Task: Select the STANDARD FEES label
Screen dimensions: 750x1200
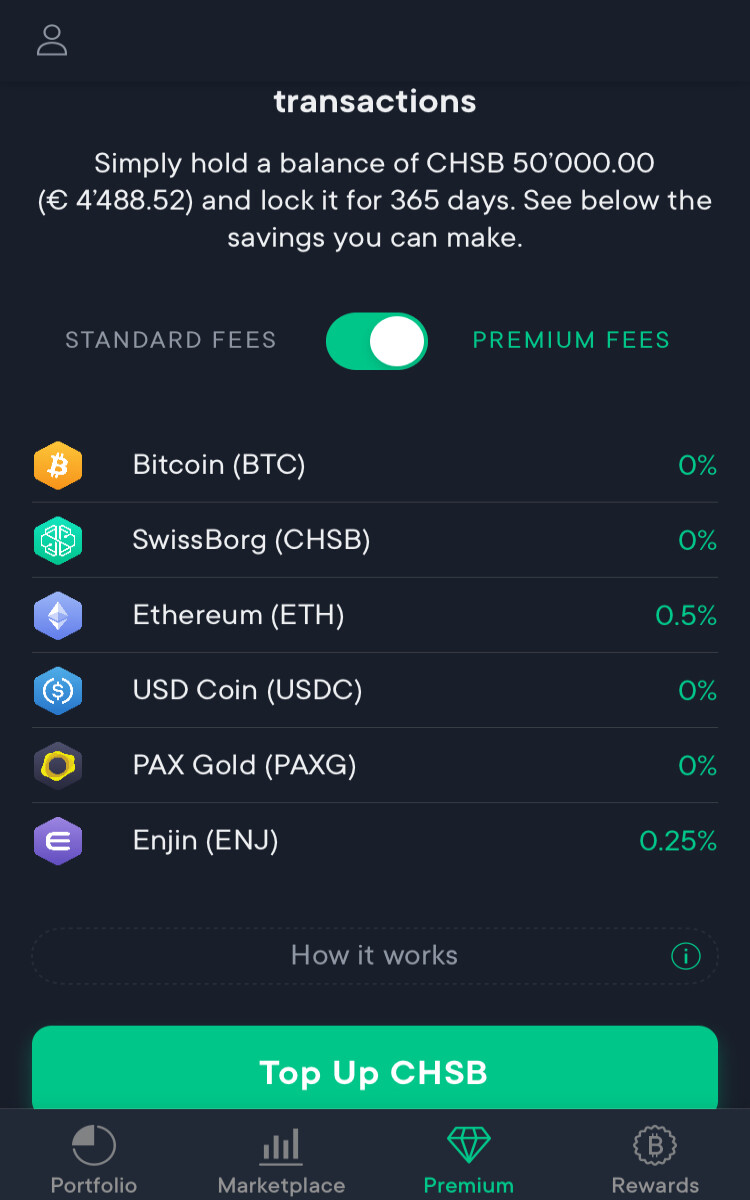Action: [x=171, y=340]
